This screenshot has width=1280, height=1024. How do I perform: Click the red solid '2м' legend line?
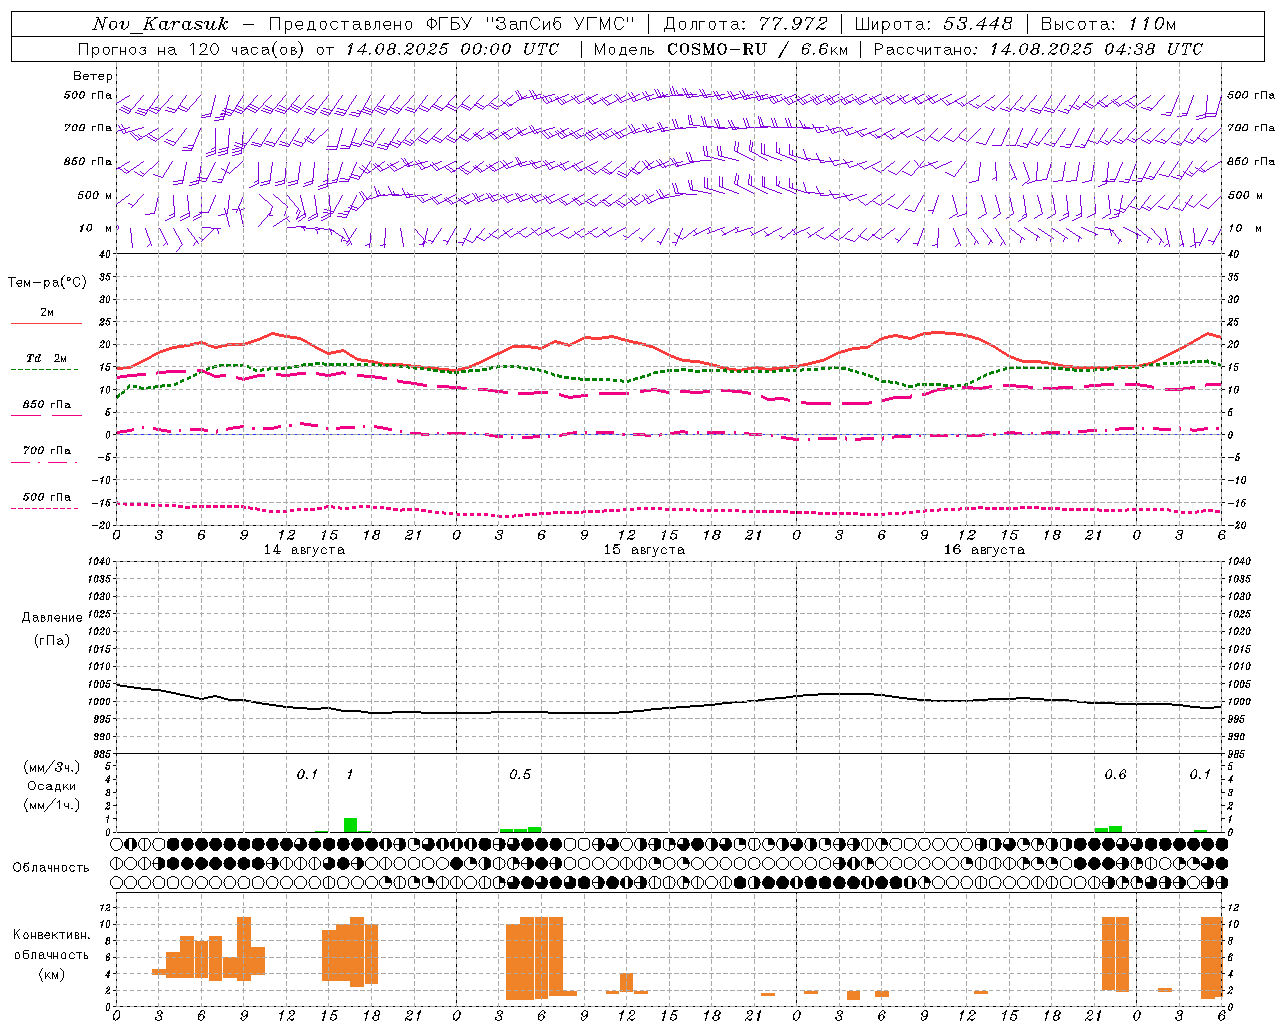pyautogui.click(x=46, y=323)
